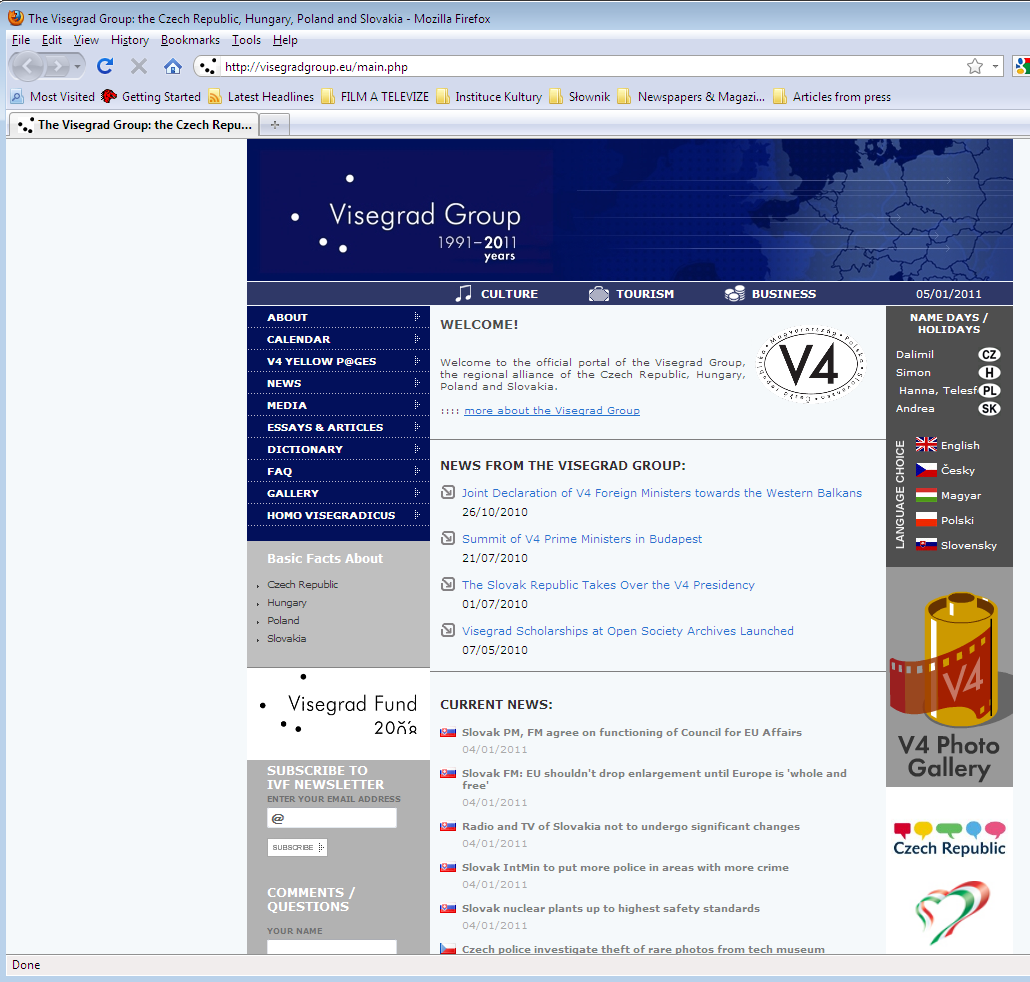Open the Latest Headlines RSS feed bookmark
This screenshot has height=982, width=1030.
[x=261, y=97]
